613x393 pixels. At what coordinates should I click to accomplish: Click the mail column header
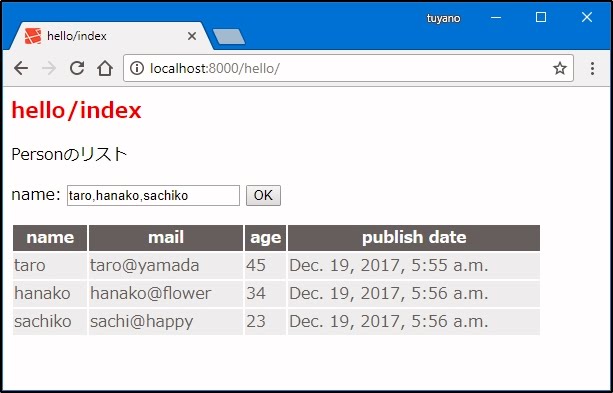pyautogui.click(x=166, y=238)
